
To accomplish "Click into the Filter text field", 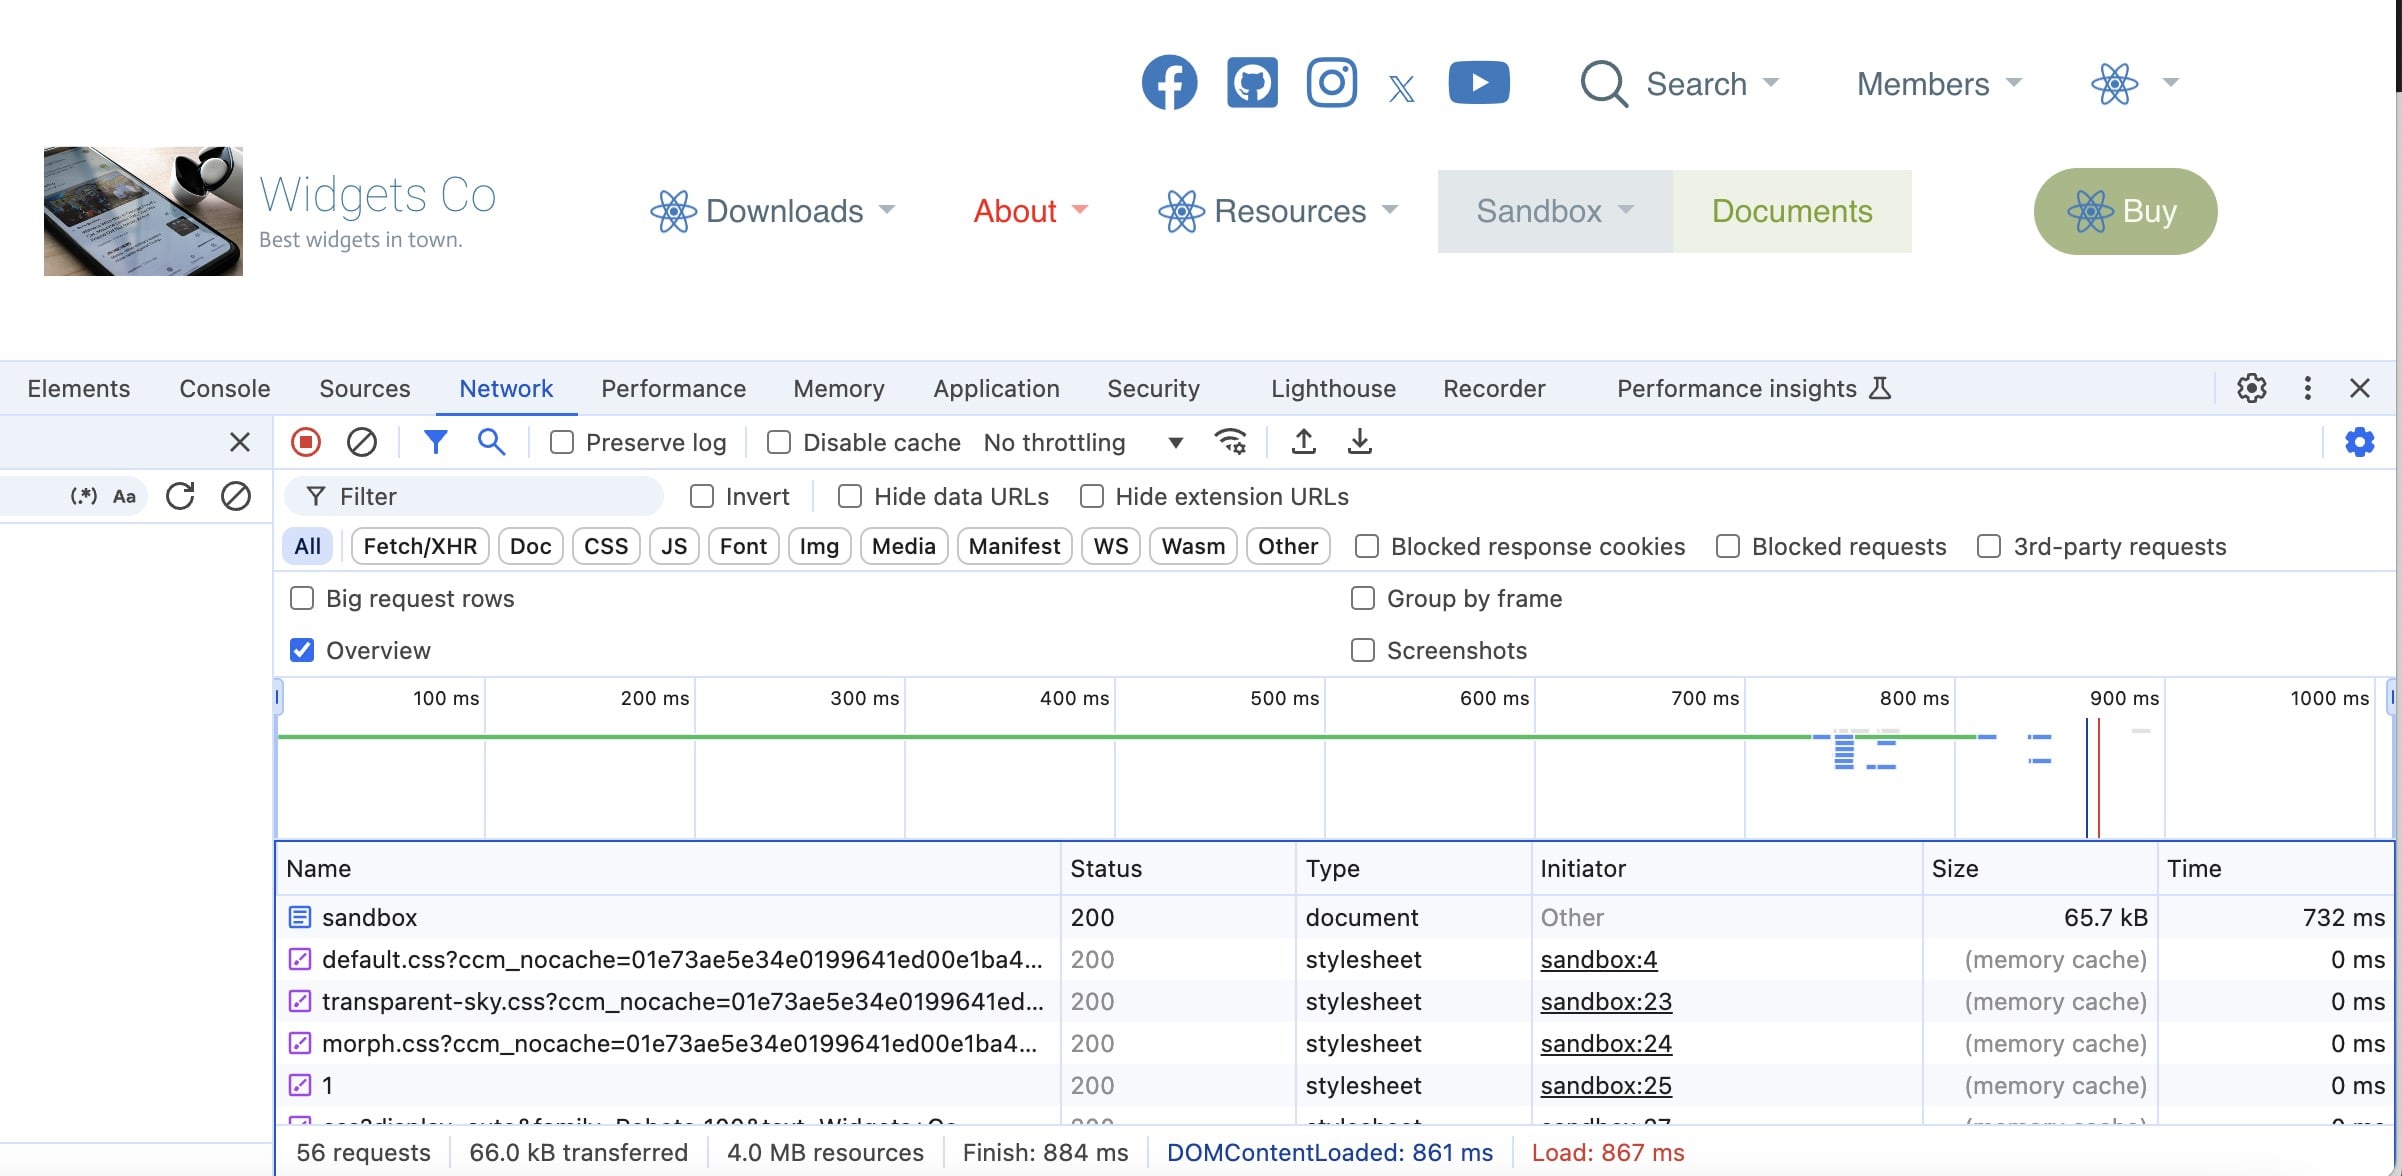I will tap(490, 497).
